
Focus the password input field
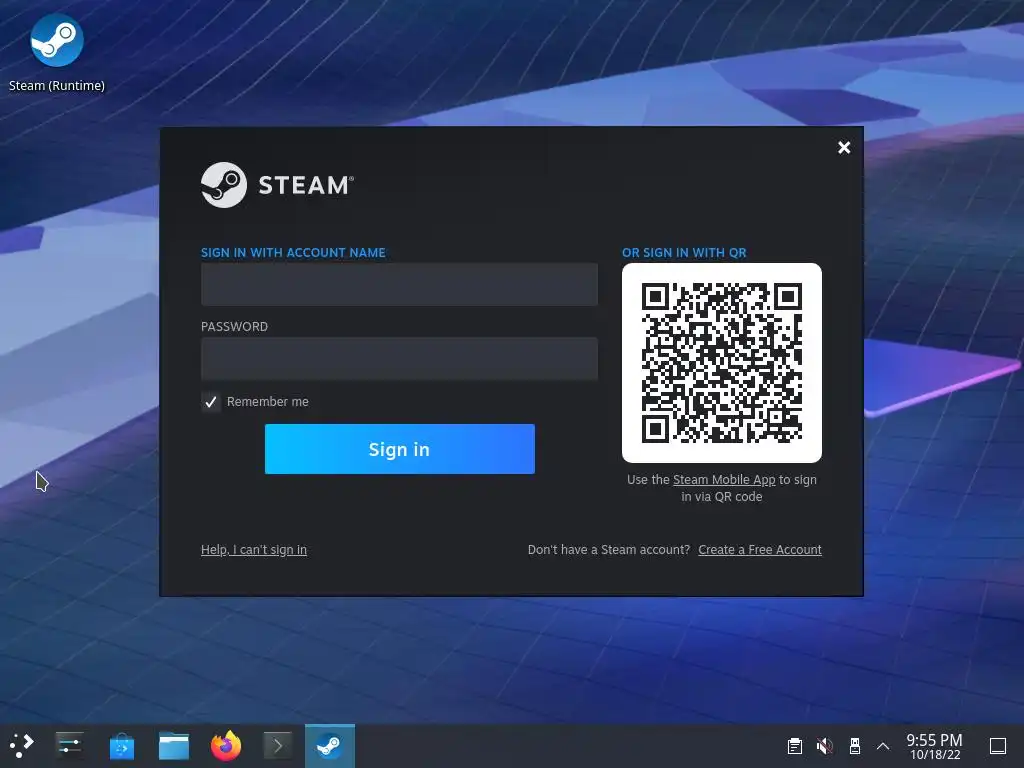pyautogui.click(x=399, y=359)
